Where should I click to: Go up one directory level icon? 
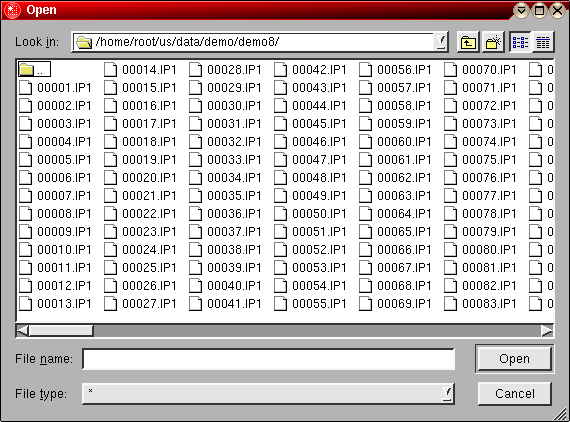coord(468,43)
